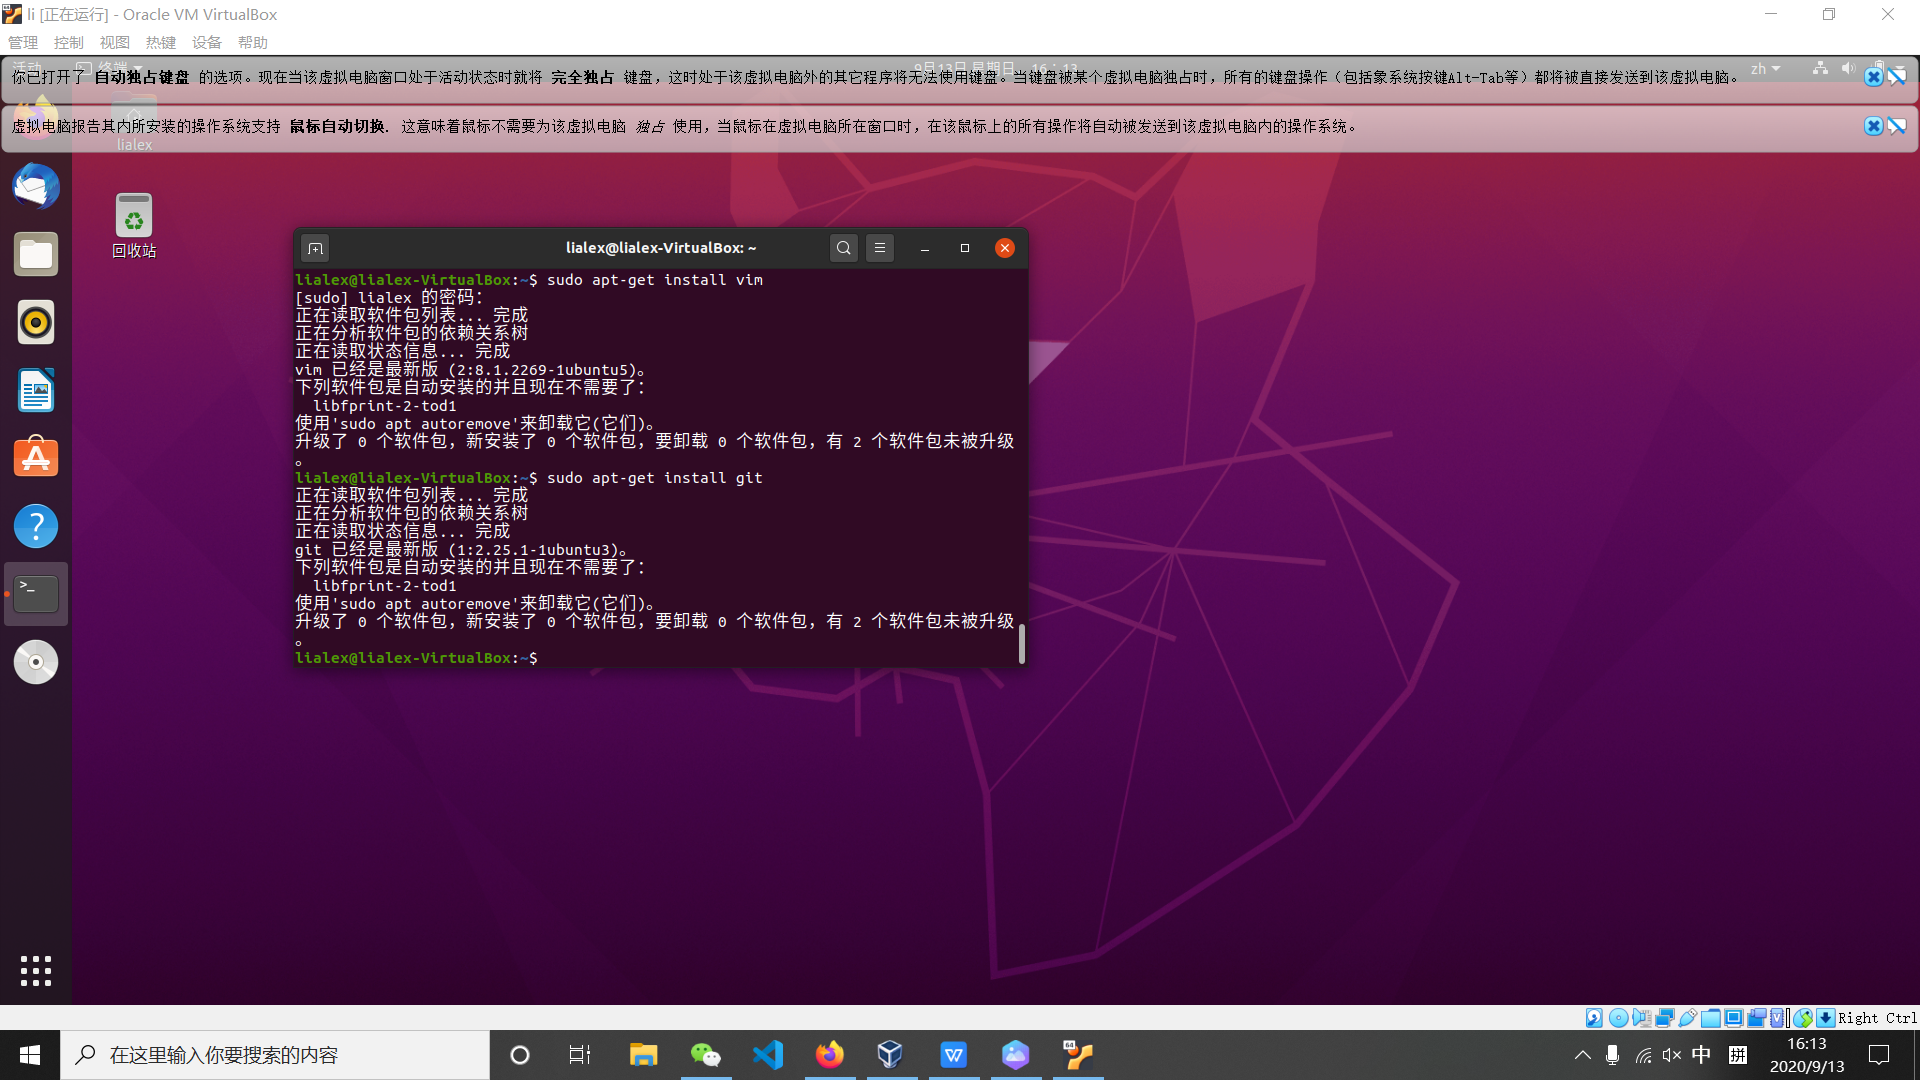
Task: Expand hidden icons in the system tray
Action: coord(1583,1055)
